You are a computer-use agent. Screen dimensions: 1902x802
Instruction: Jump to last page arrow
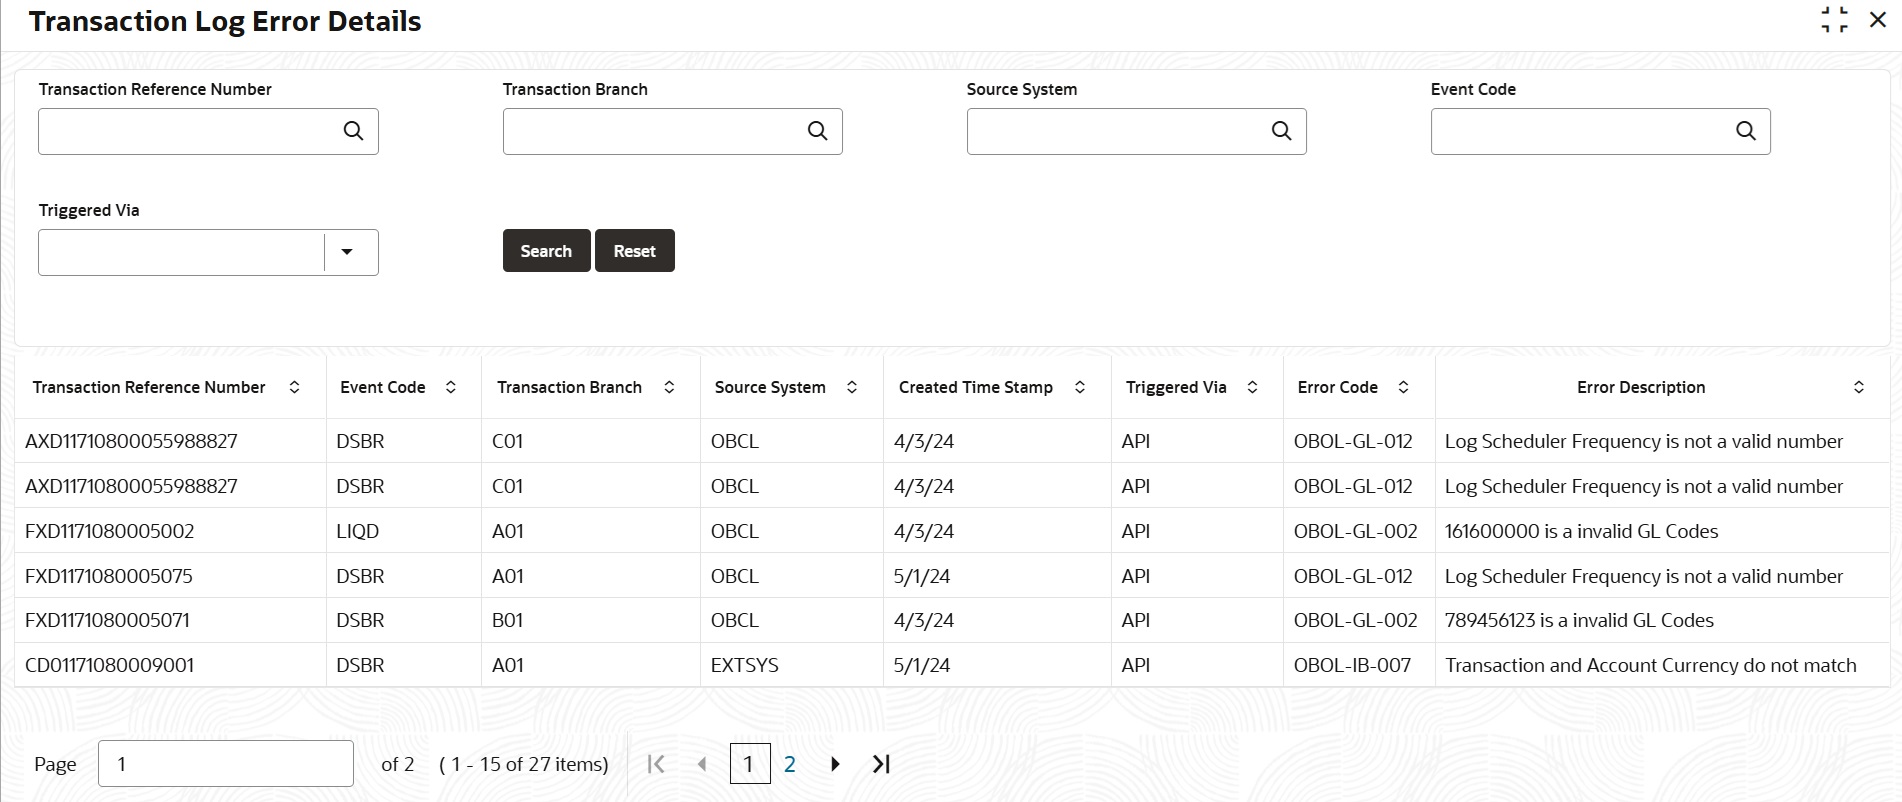click(x=880, y=765)
